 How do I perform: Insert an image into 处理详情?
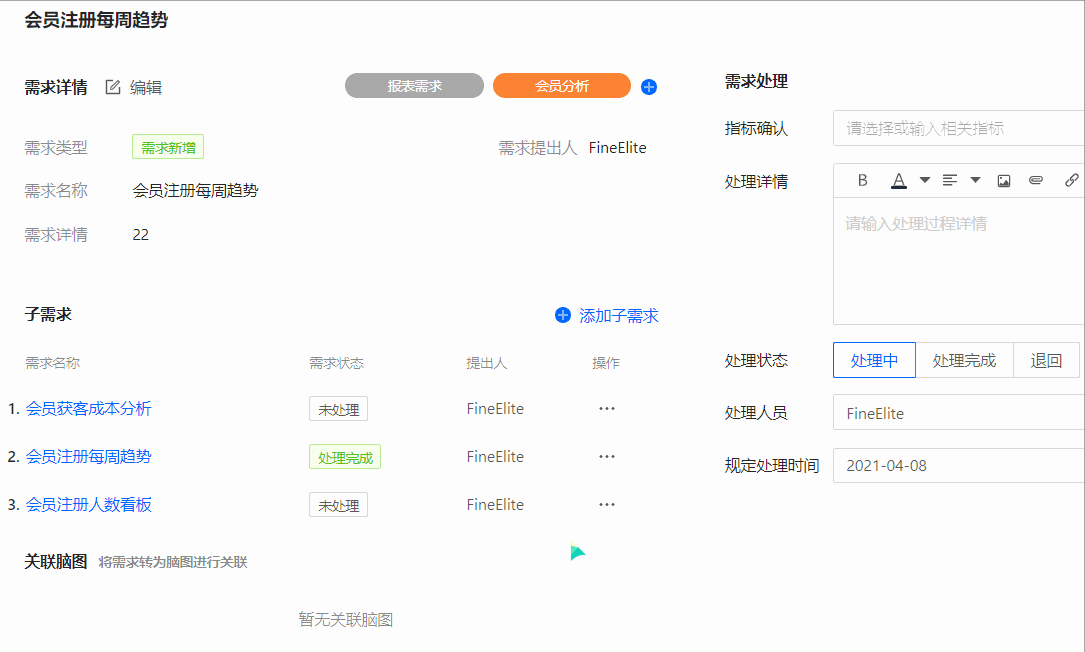point(1003,180)
